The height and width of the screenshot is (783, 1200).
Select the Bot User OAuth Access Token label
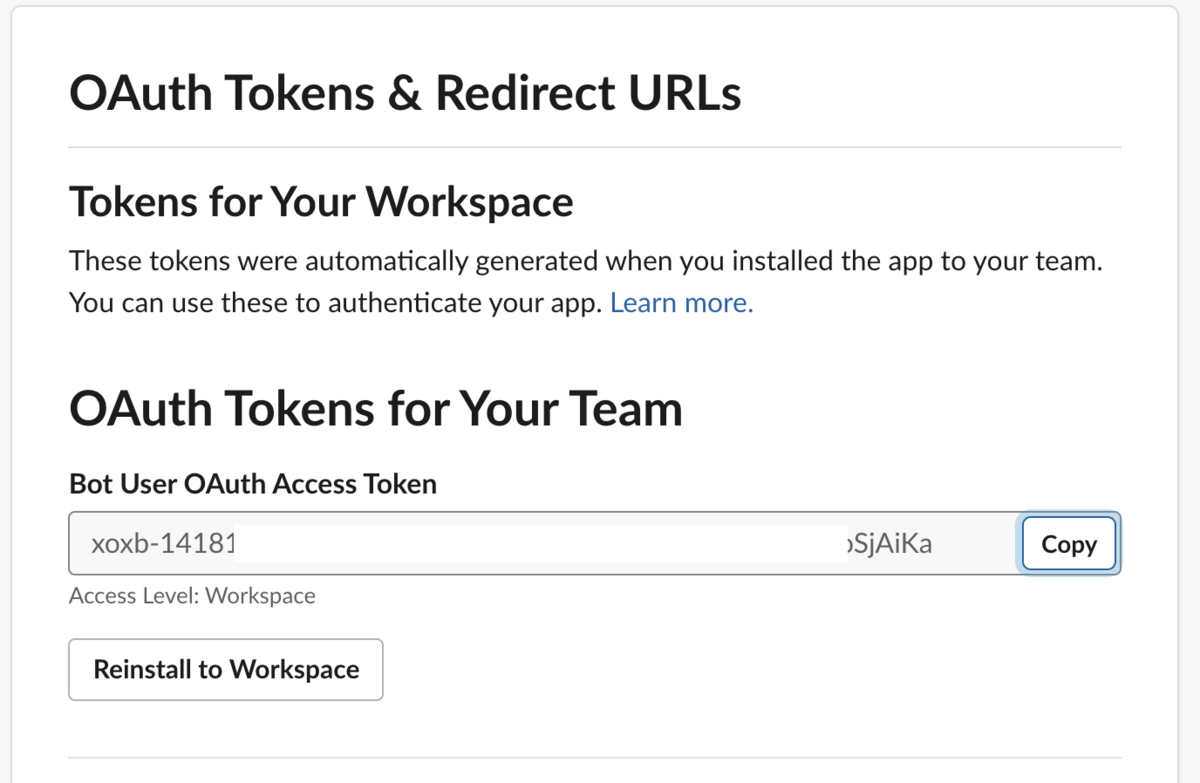coord(253,484)
